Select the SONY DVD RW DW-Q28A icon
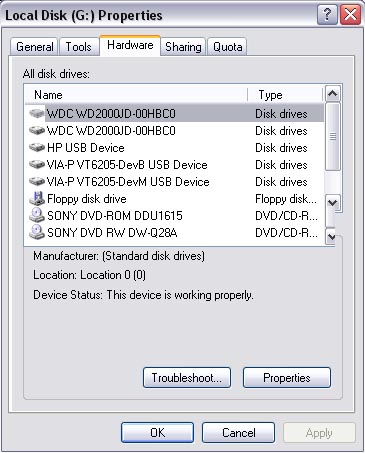The image size is (365, 453). point(37,232)
